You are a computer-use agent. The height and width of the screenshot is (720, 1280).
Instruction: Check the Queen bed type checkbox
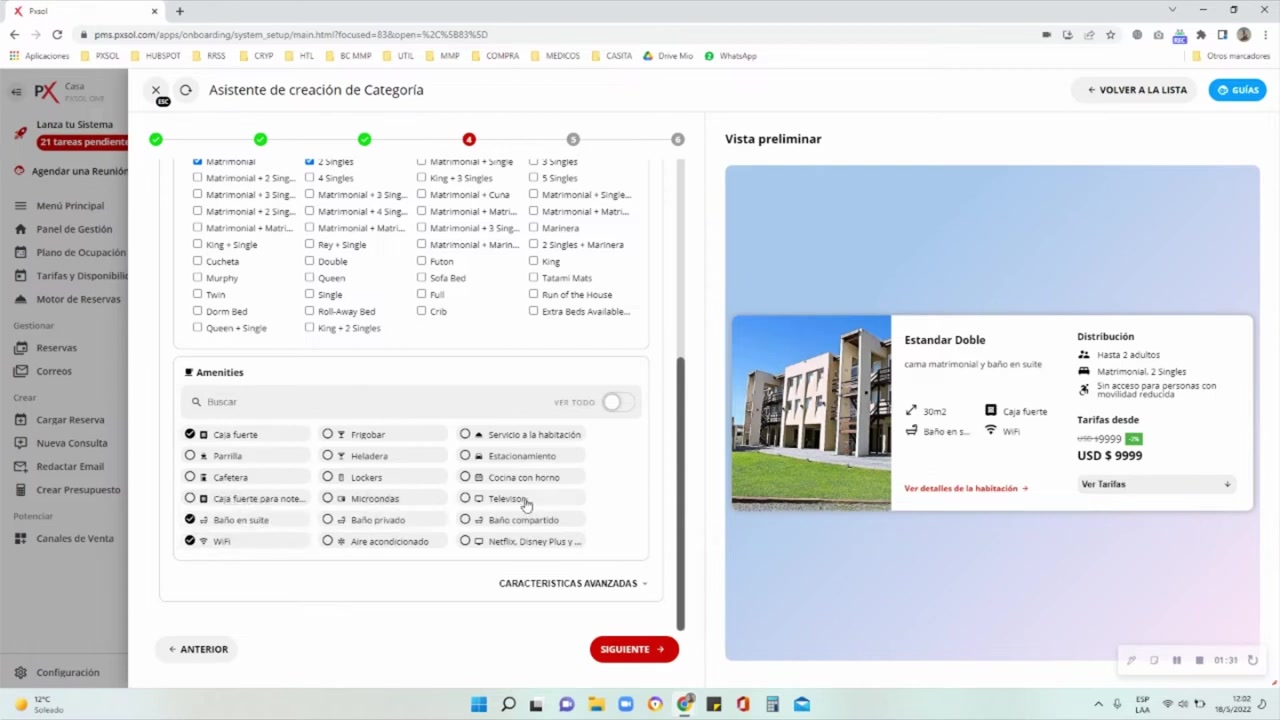click(310, 278)
